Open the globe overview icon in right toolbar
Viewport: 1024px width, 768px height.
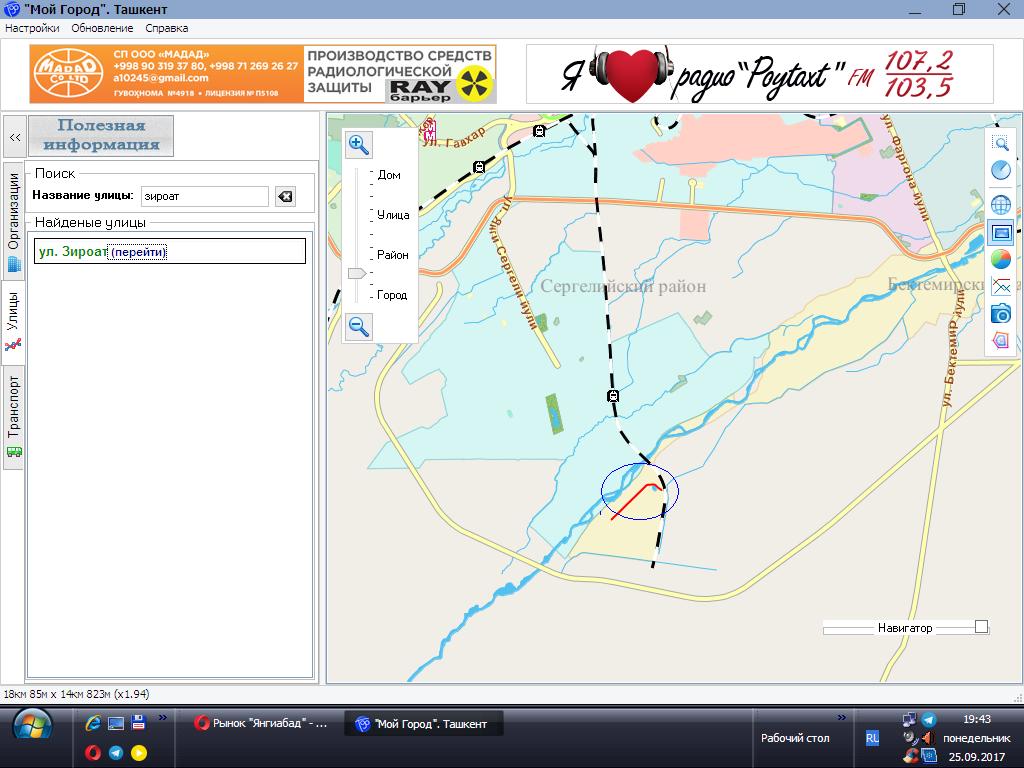[x=1000, y=205]
